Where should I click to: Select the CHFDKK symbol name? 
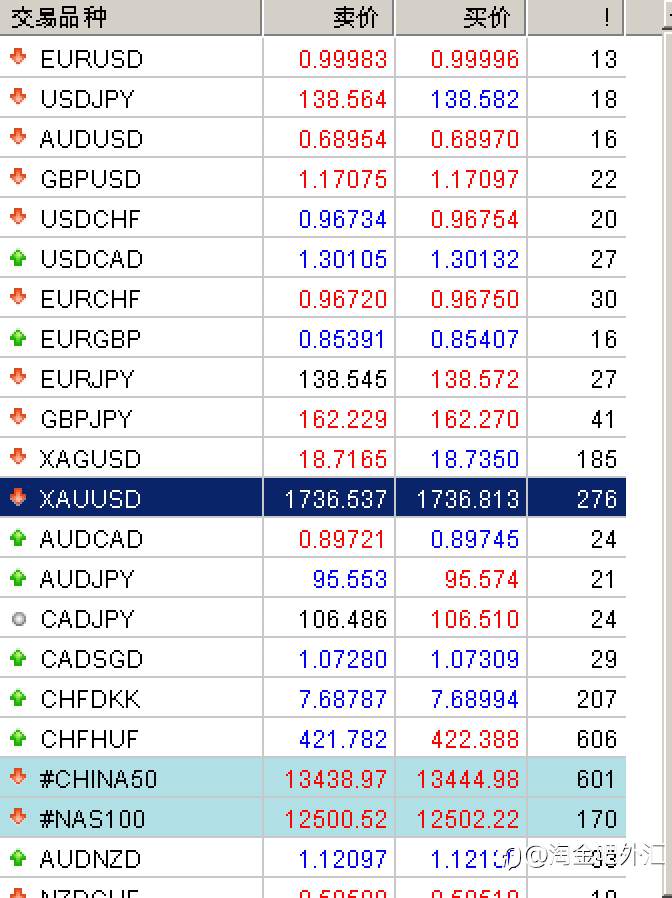[91, 699]
